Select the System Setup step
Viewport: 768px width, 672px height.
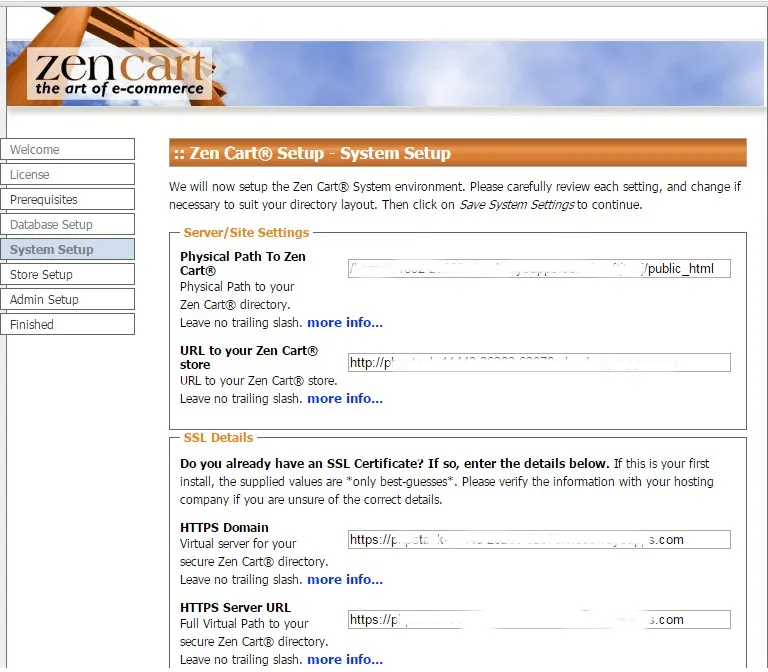coord(68,249)
